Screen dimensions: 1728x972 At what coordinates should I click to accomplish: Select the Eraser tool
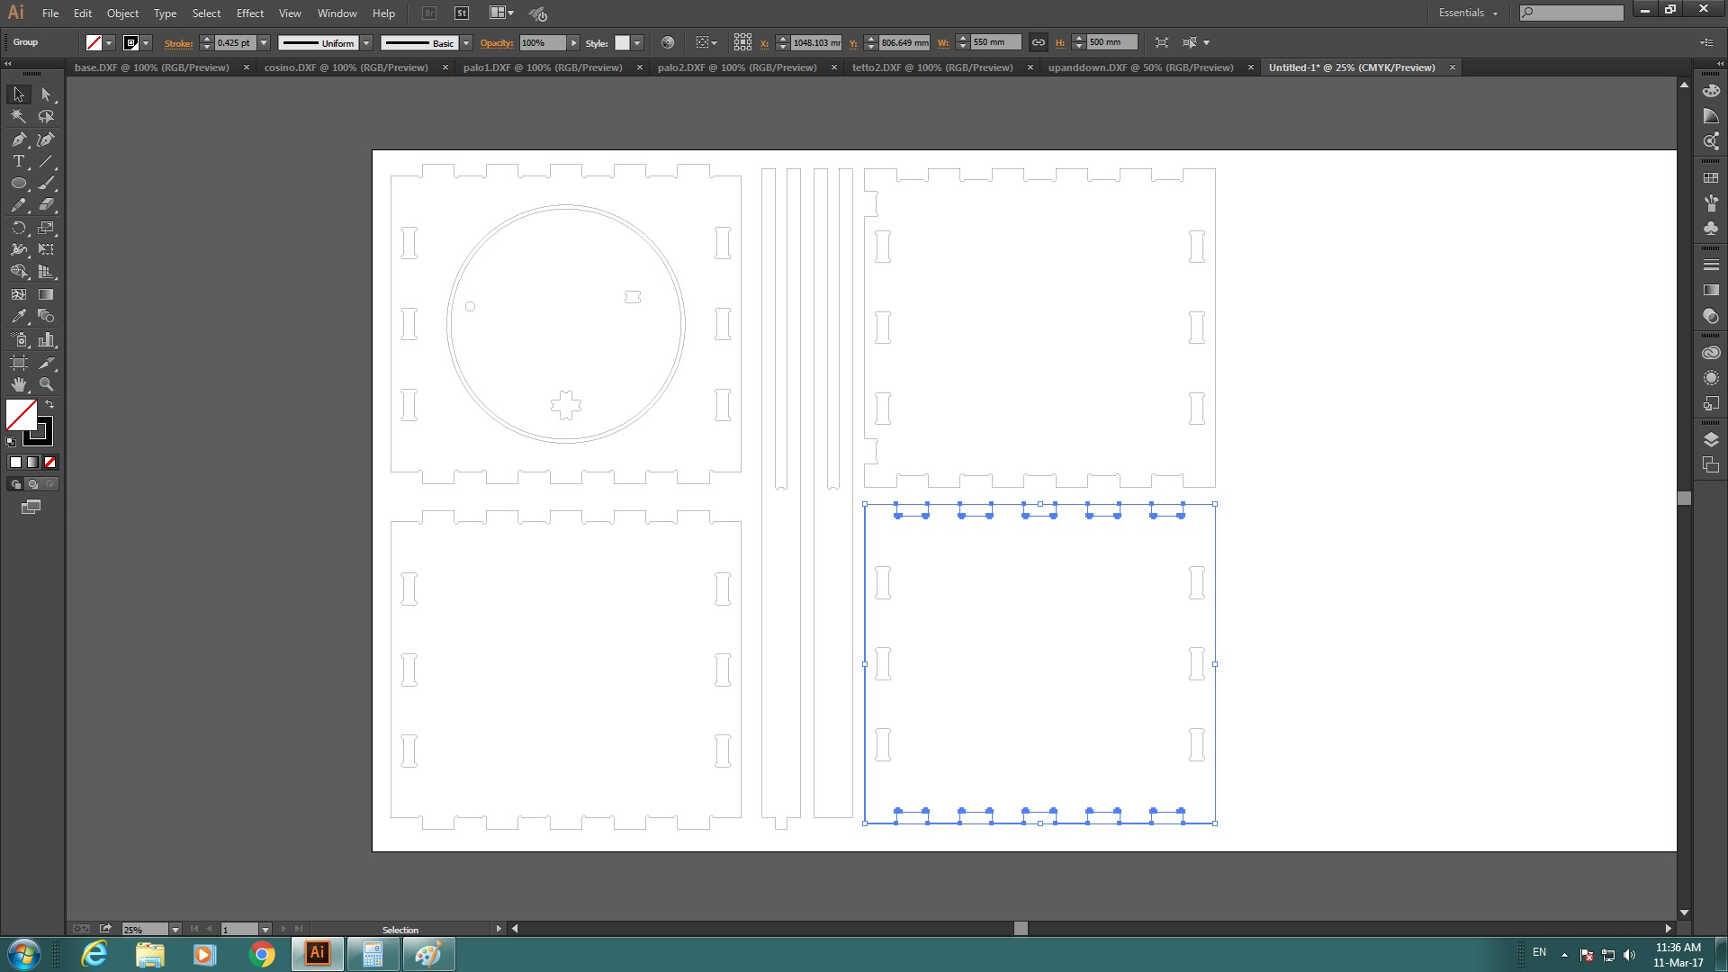point(46,205)
